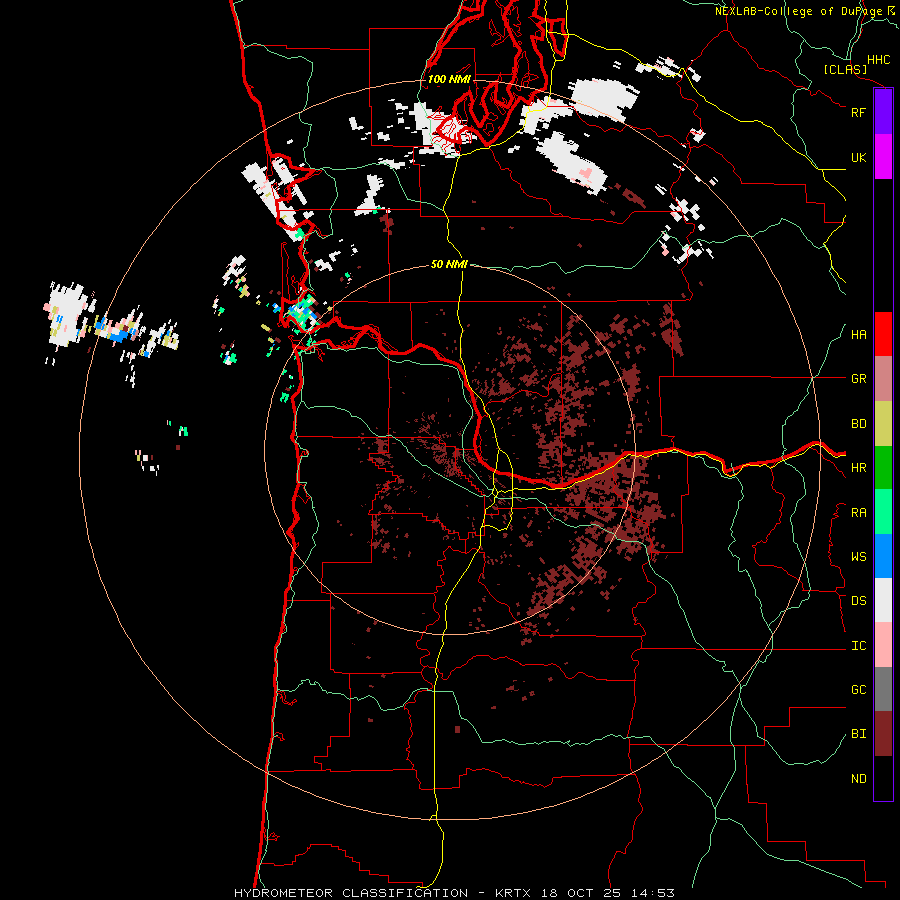
Task: Click the BI brown legend swatch
Action: point(883,734)
